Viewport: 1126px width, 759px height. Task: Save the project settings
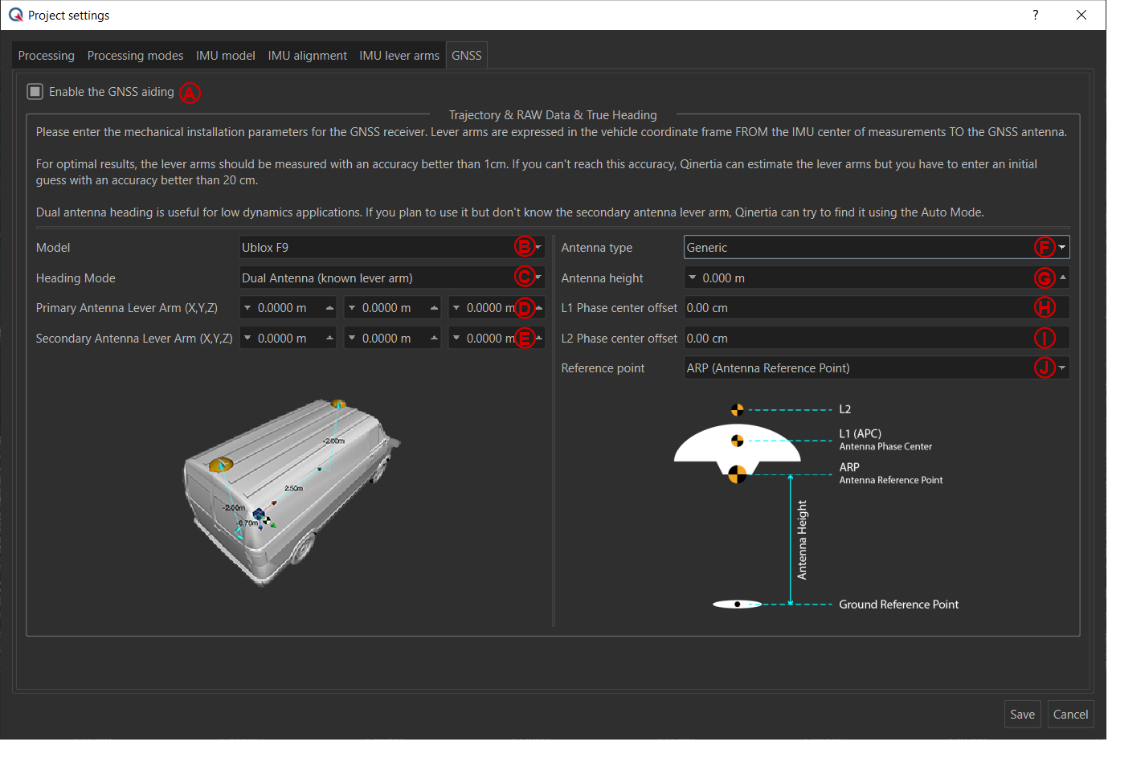1022,714
